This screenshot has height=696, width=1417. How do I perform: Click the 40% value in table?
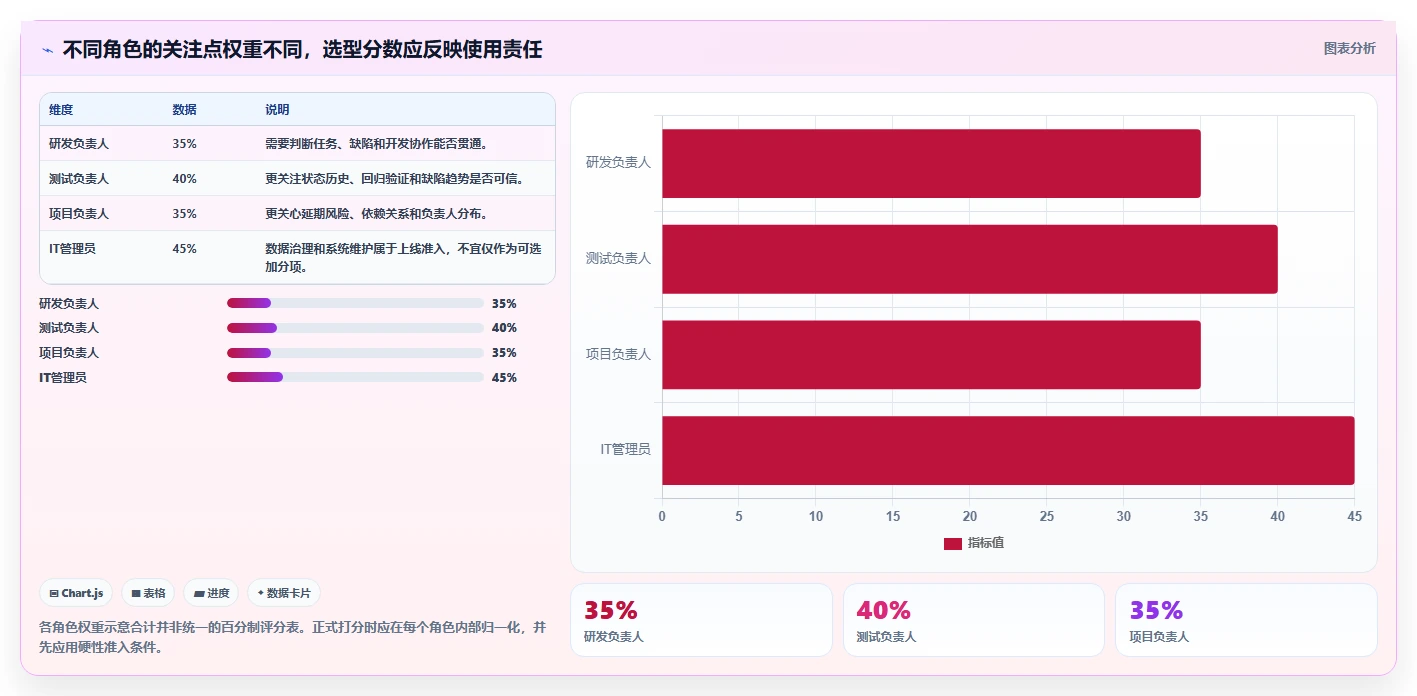(184, 179)
